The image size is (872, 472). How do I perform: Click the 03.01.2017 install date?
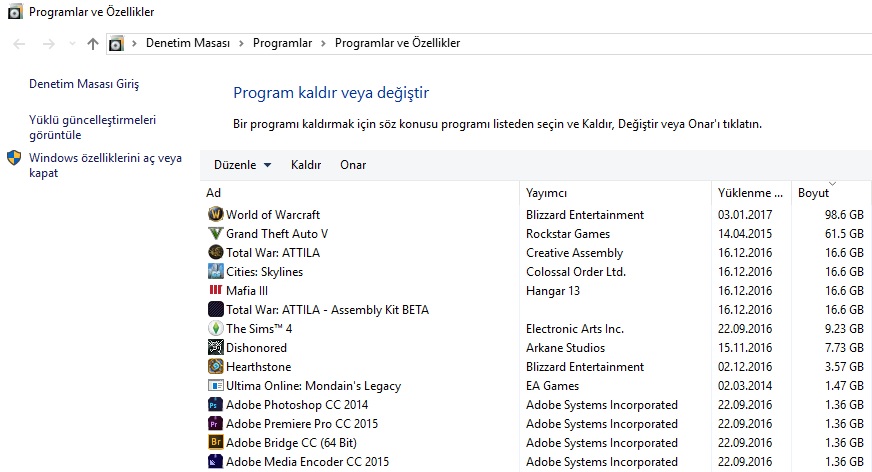[x=745, y=215]
